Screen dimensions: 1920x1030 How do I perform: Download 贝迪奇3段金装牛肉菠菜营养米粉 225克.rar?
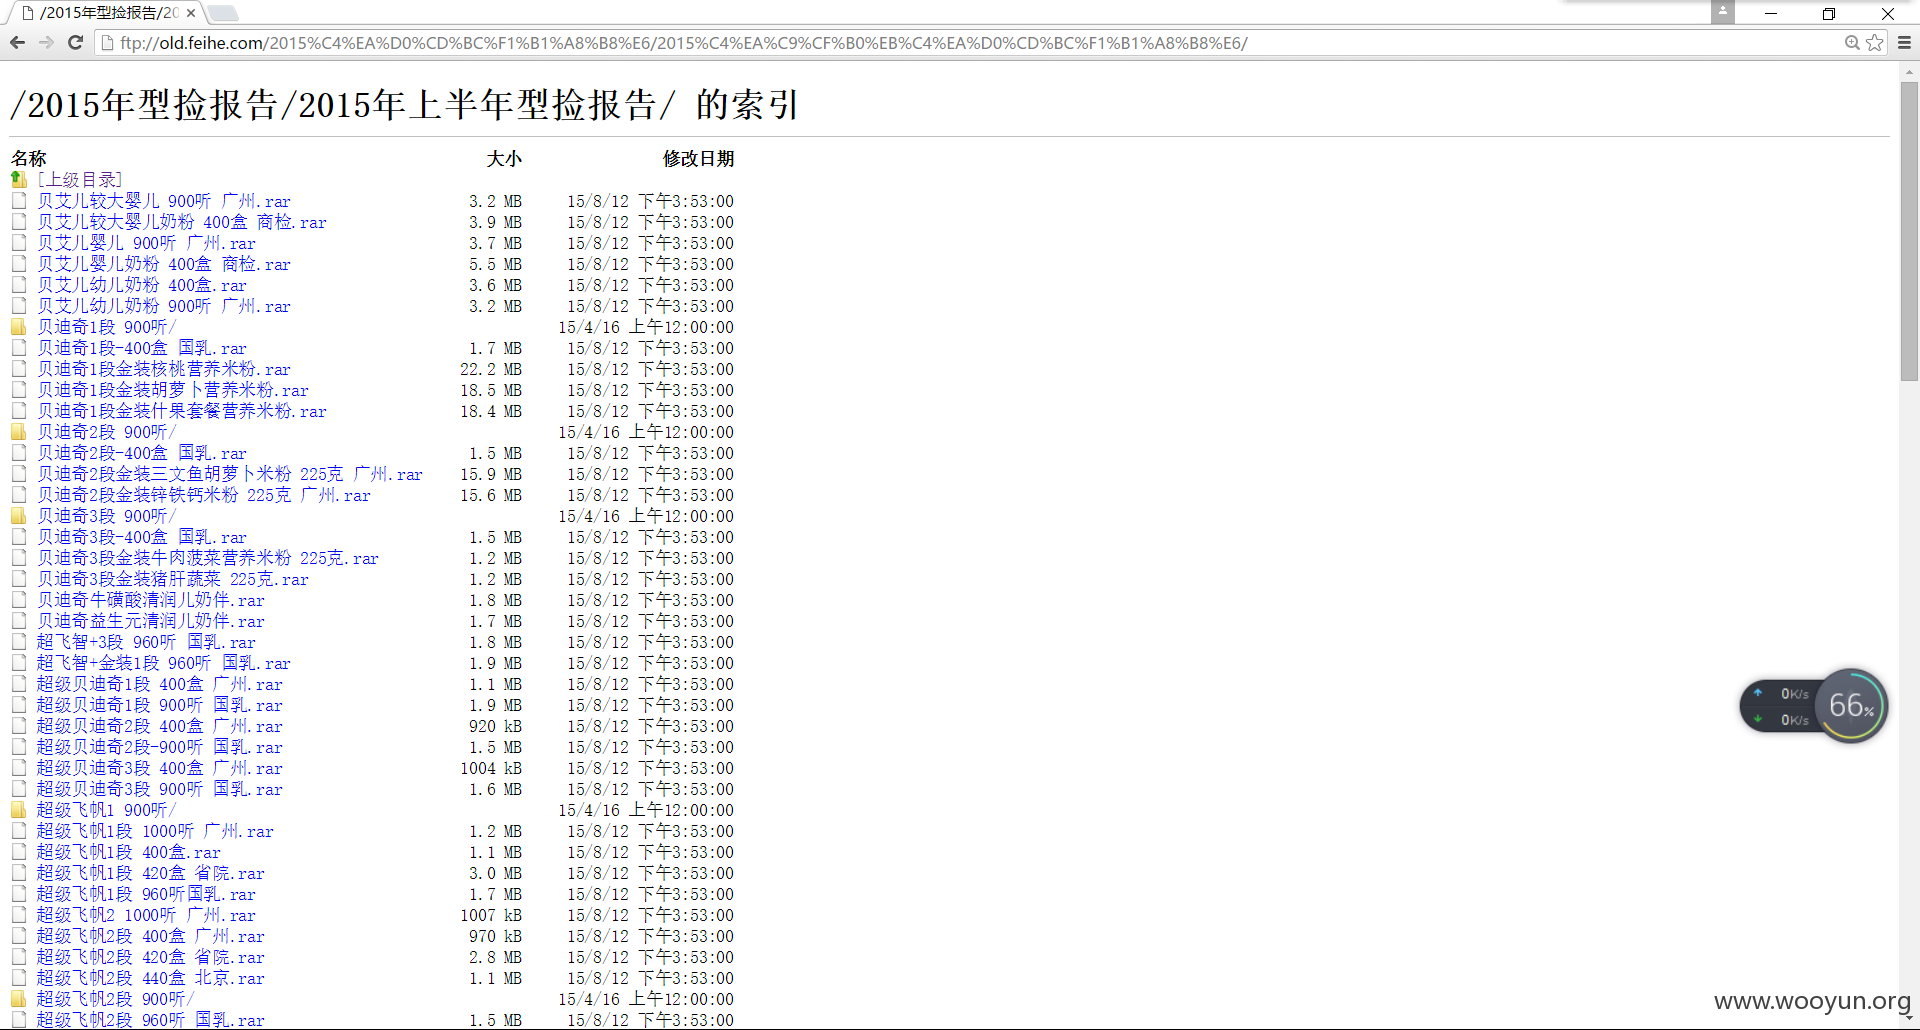(208, 558)
